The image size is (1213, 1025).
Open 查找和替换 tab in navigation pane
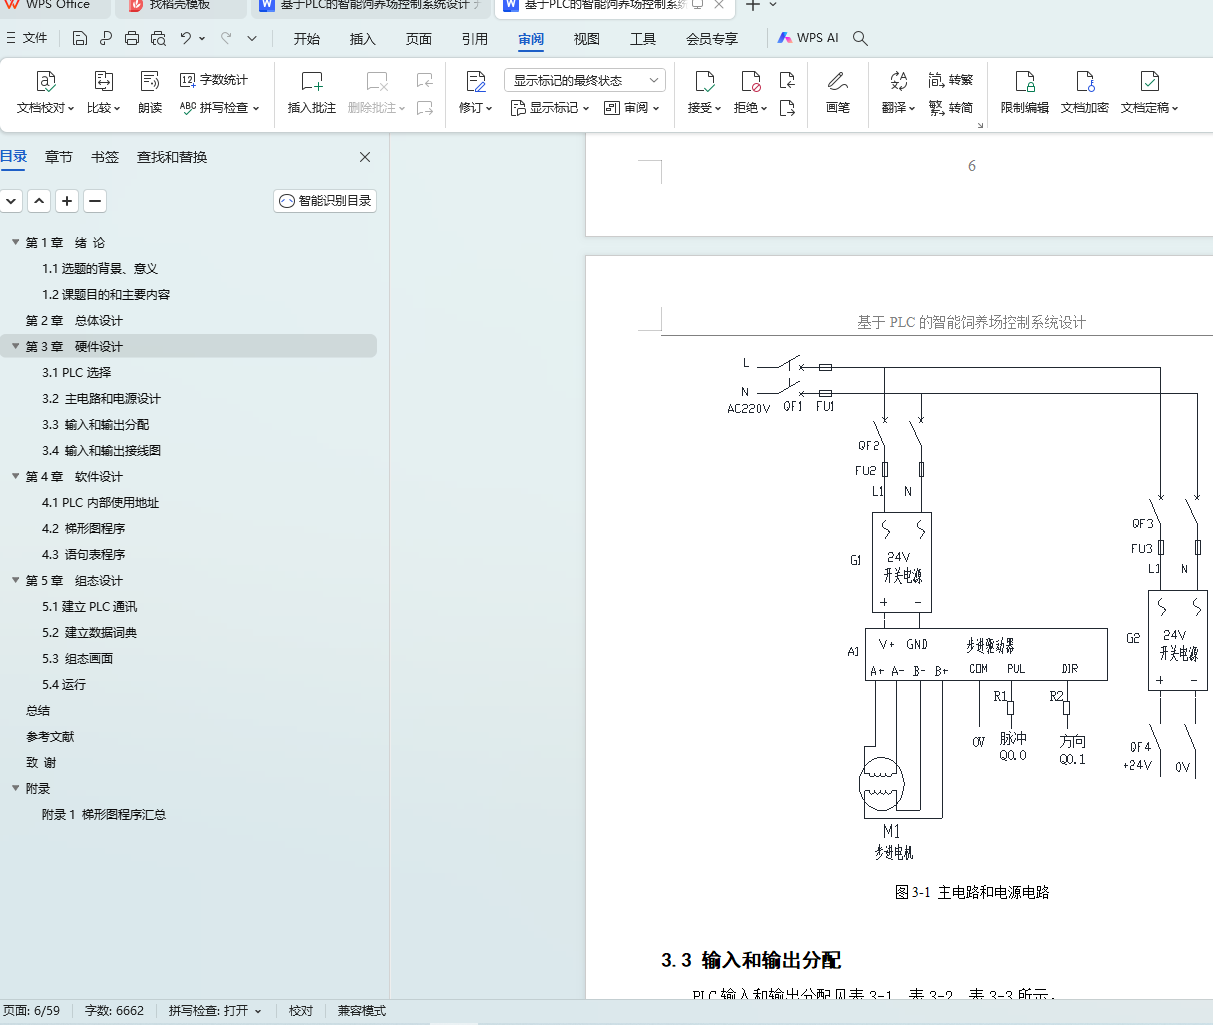(x=172, y=157)
